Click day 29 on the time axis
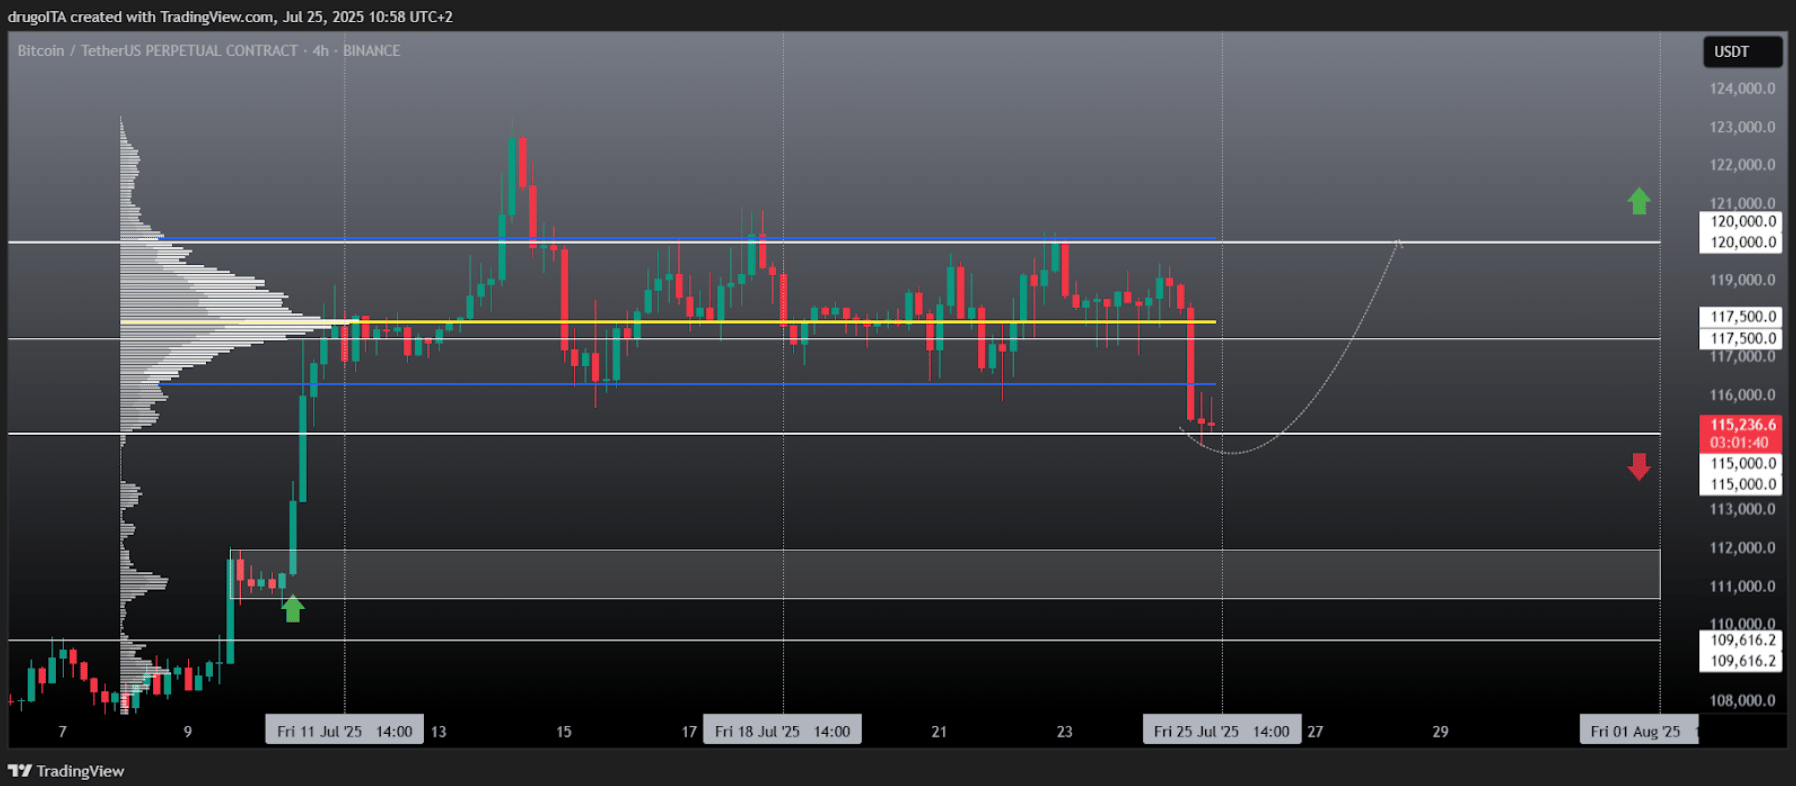This screenshot has width=1796, height=786. [x=1440, y=732]
